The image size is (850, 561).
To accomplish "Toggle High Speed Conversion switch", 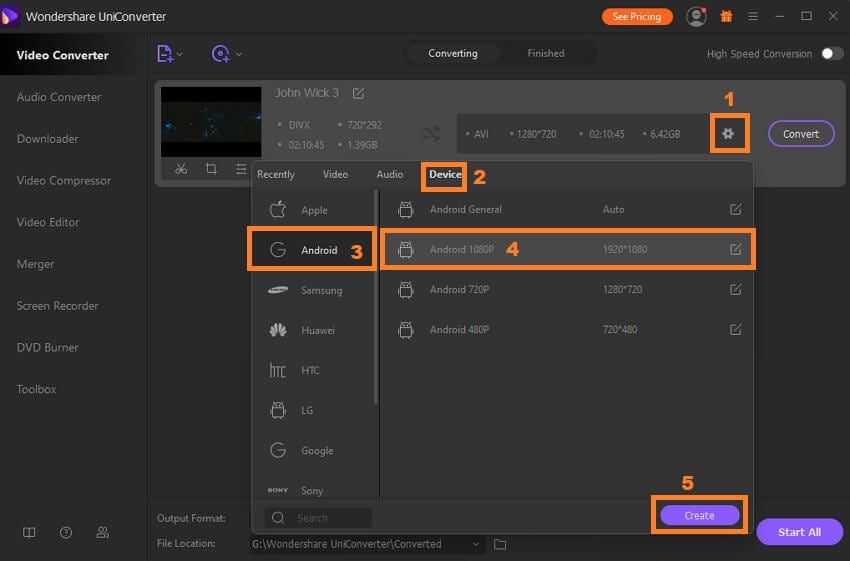I will pos(832,53).
